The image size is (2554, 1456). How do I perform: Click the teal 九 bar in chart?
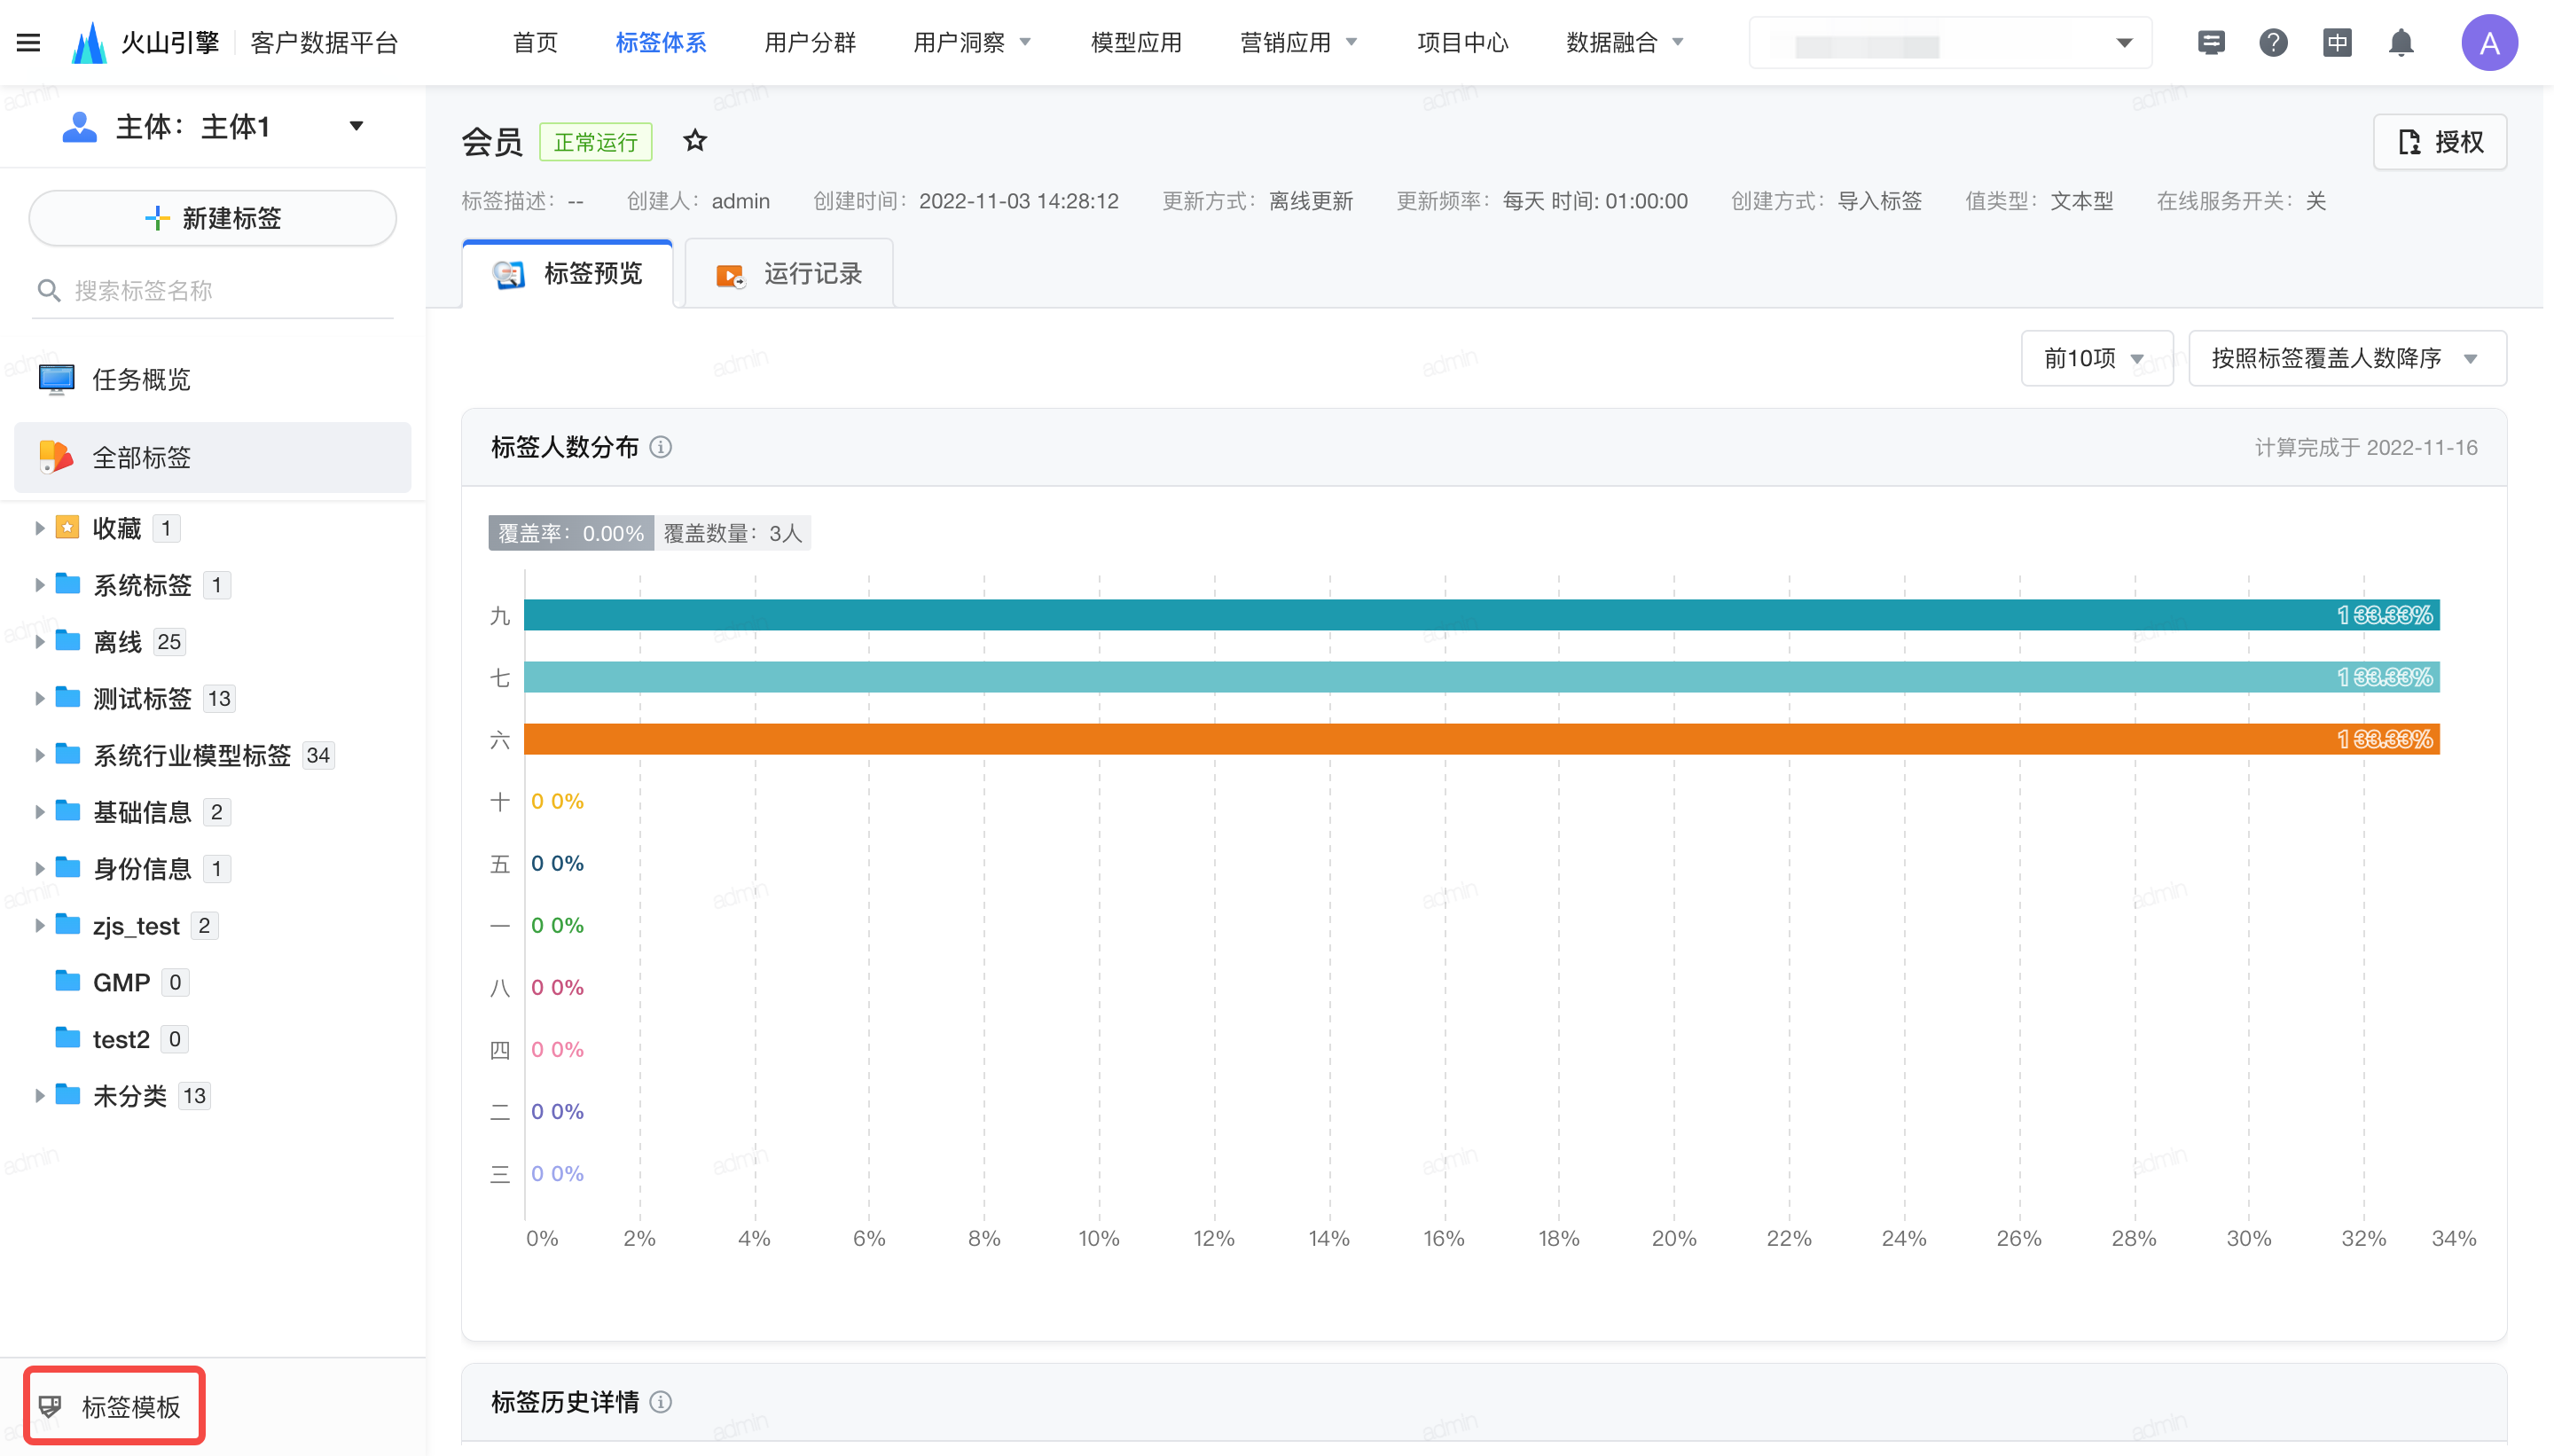click(1482, 615)
